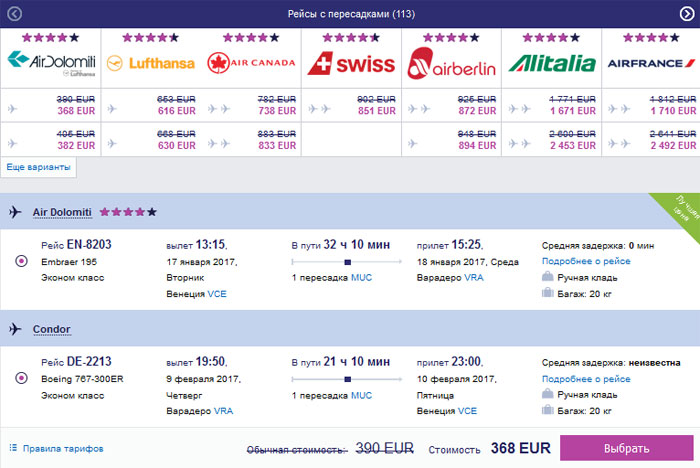Click the Lufthansa airline logo

click(x=150, y=63)
